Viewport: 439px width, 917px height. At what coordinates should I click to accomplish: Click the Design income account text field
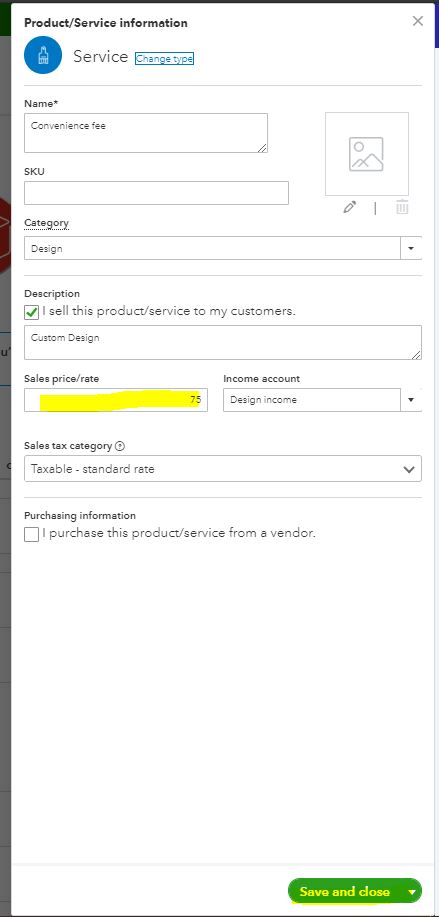(312, 400)
